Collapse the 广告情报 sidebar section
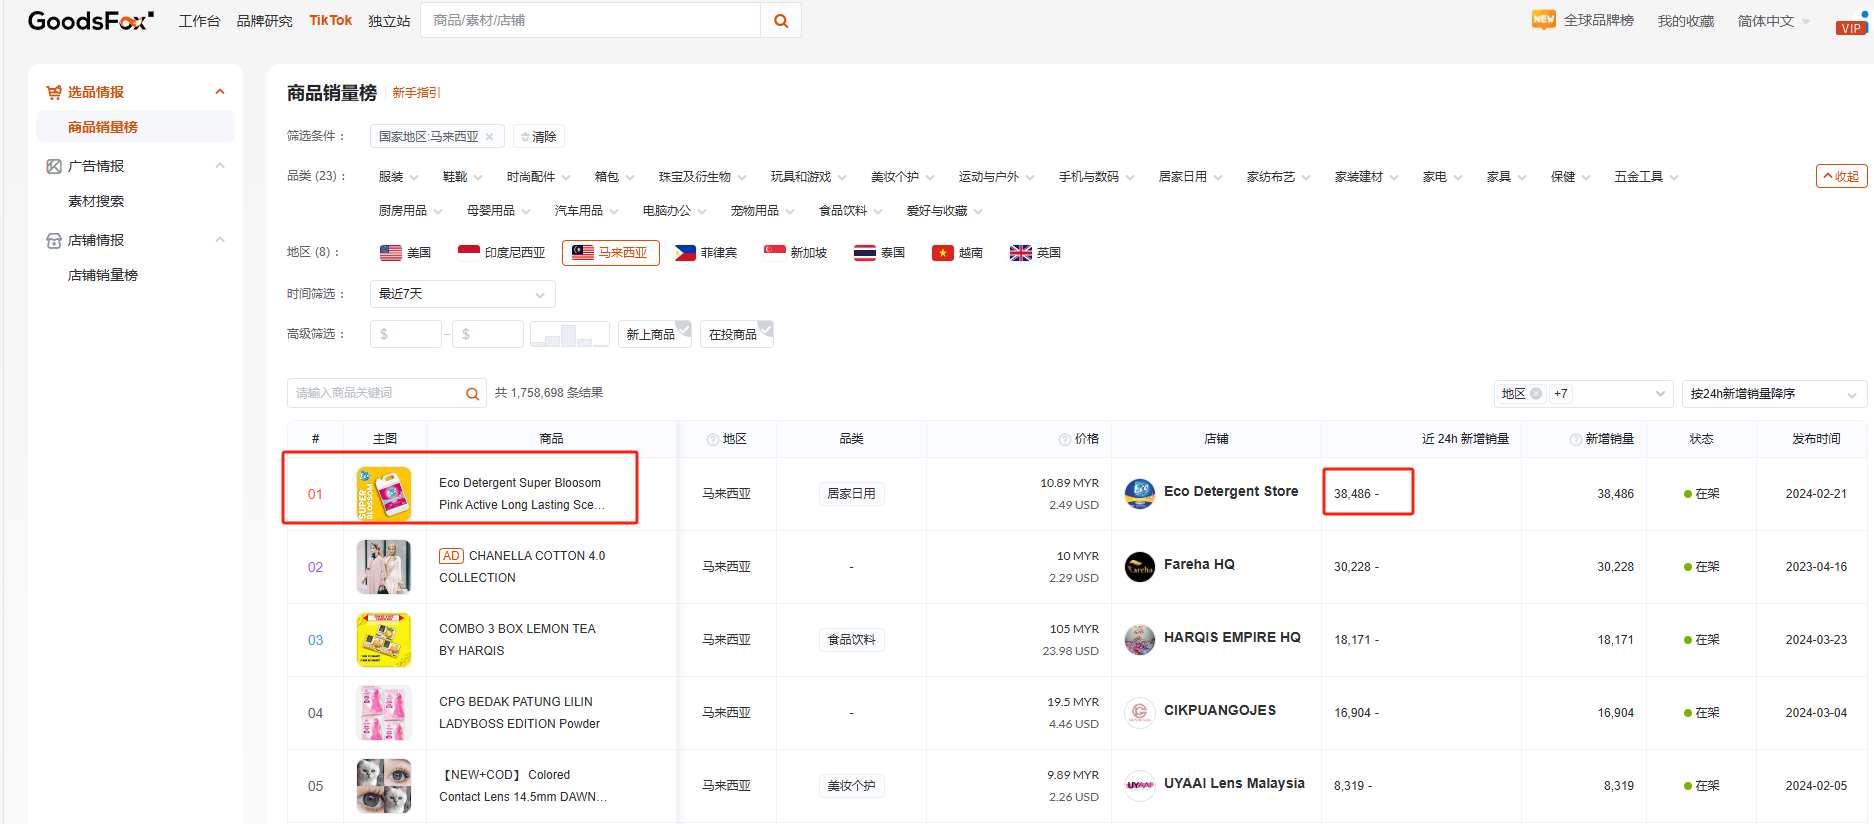This screenshot has height=824, width=1874. [x=220, y=166]
